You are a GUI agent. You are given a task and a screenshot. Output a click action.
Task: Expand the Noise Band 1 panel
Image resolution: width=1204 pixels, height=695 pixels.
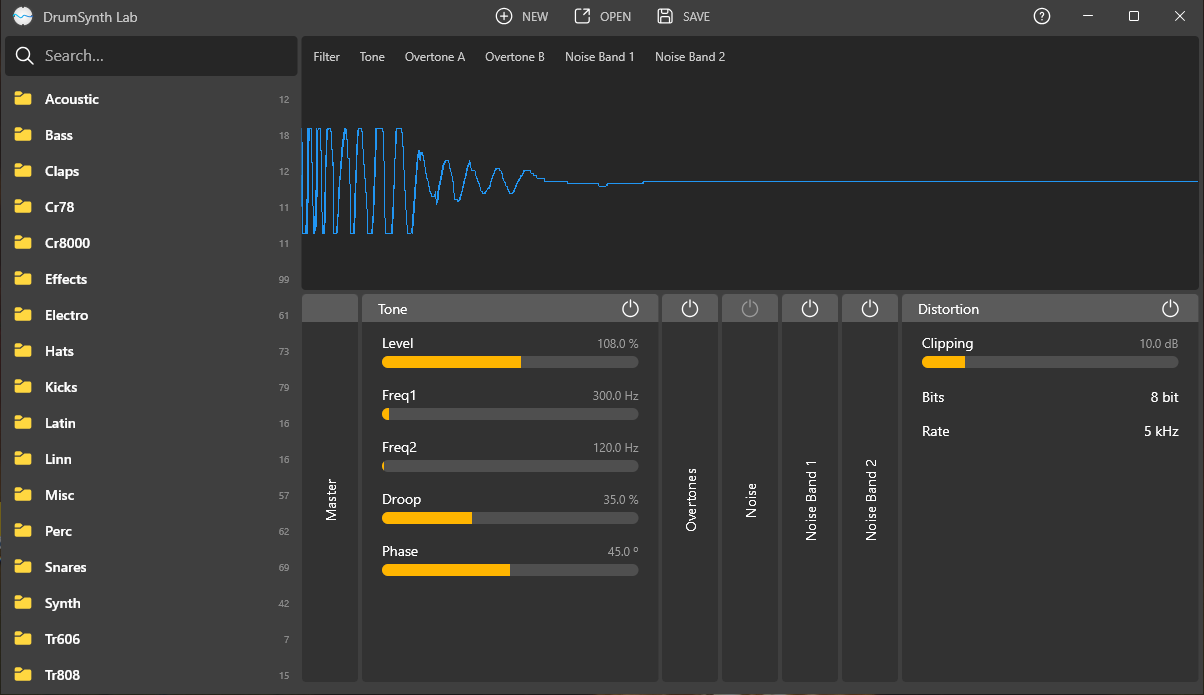[x=811, y=498]
